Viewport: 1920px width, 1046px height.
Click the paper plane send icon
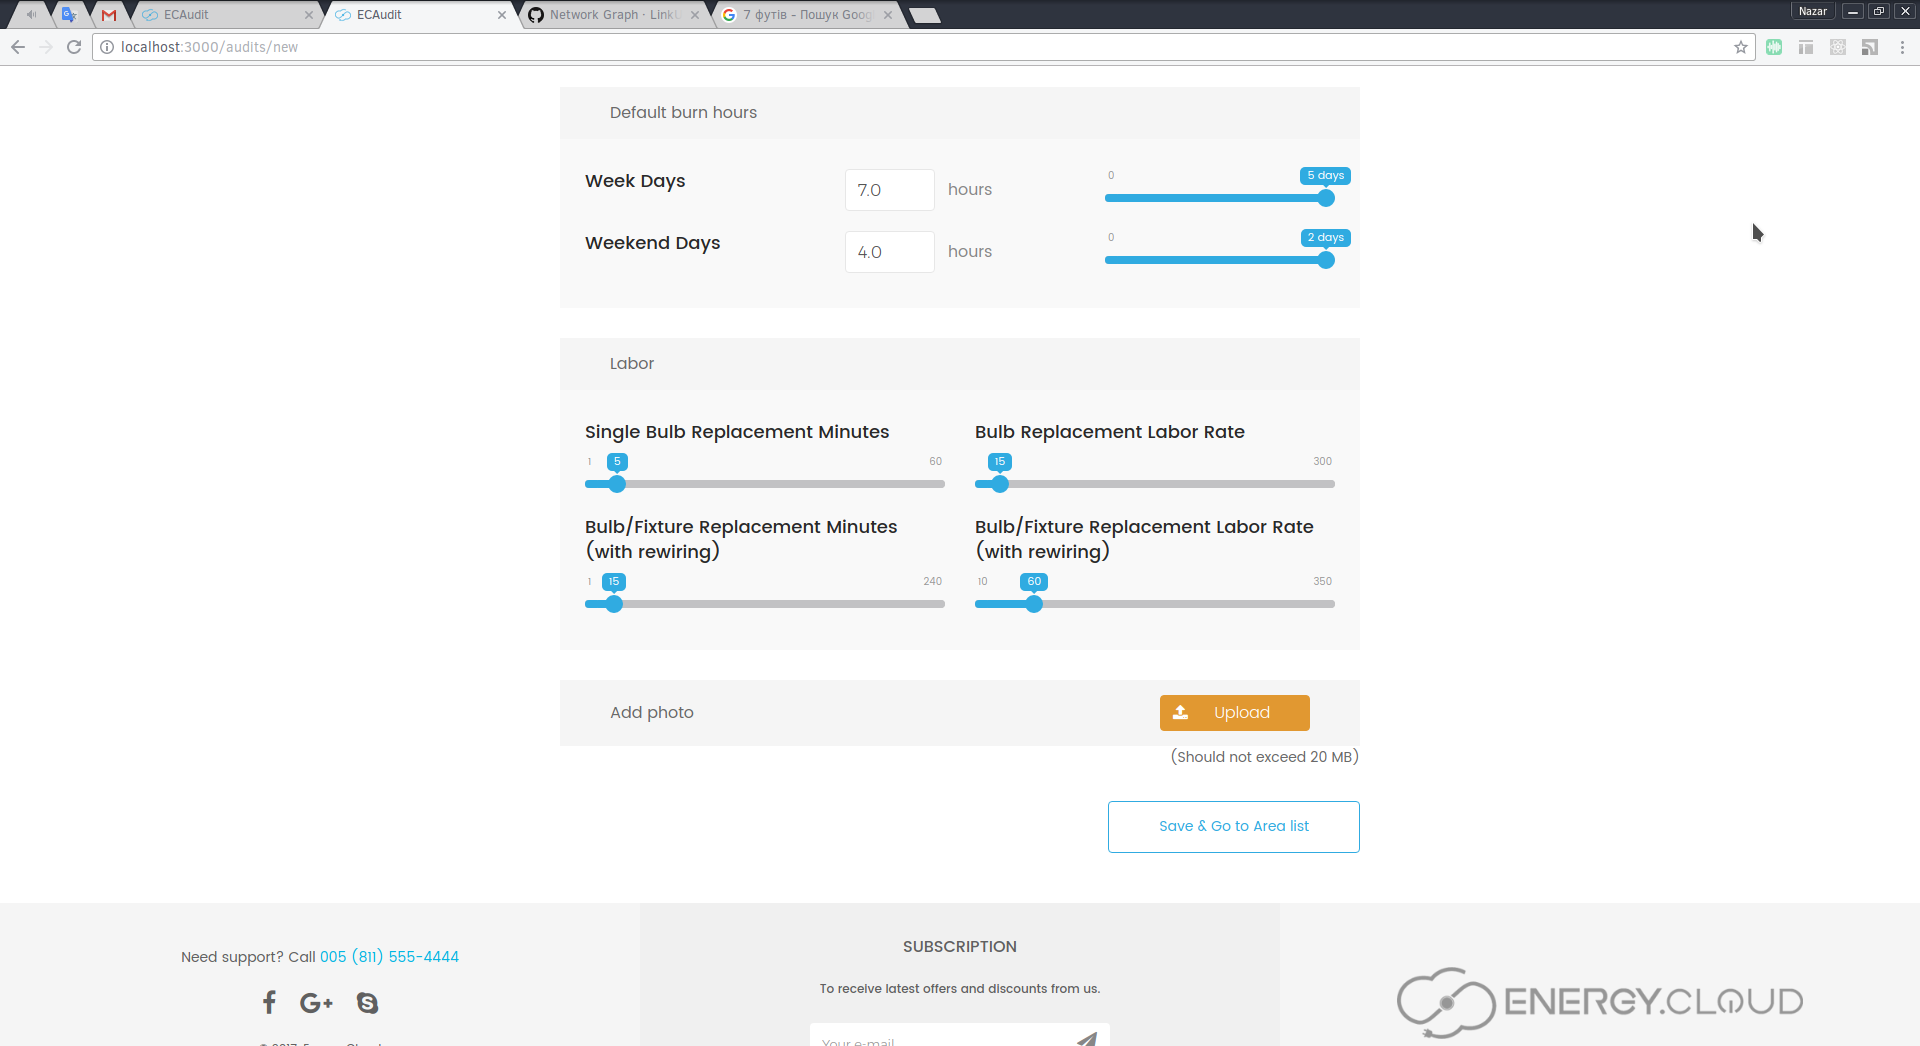pos(1087,1040)
